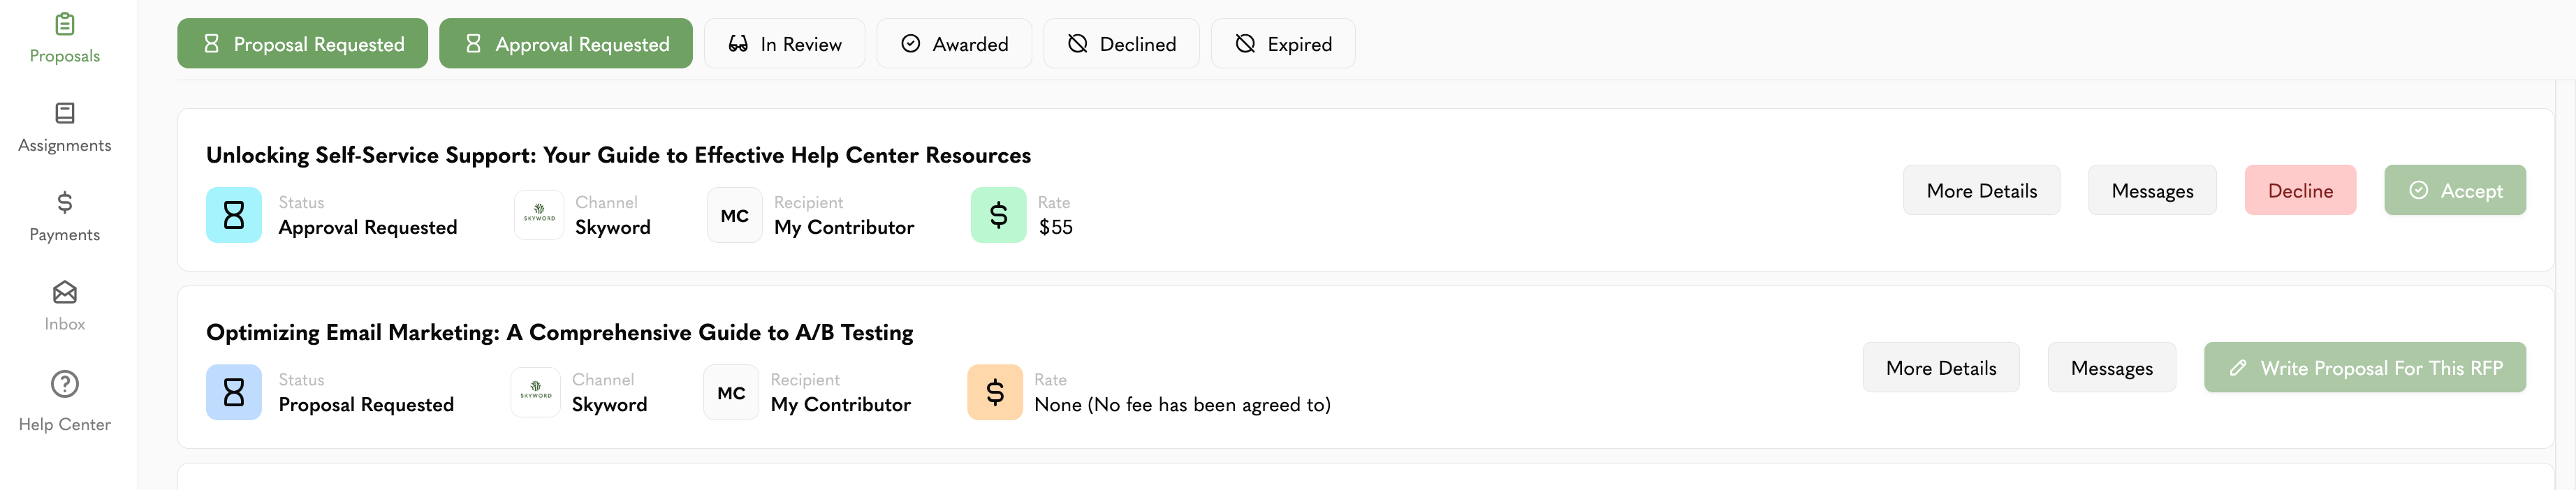
Task: Click the green dollar Rate icon
Action: [998, 215]
